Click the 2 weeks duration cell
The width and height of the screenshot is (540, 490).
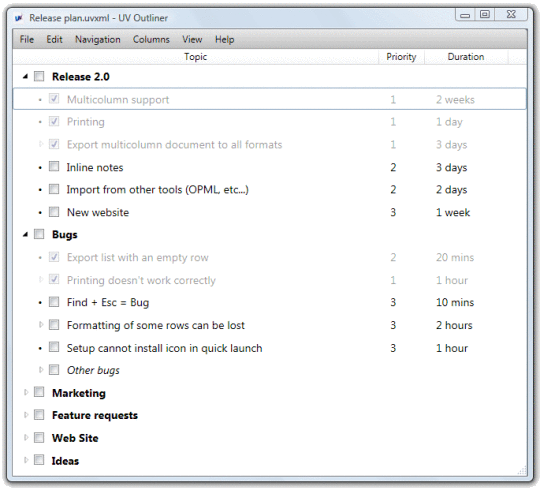click(455, 100)
